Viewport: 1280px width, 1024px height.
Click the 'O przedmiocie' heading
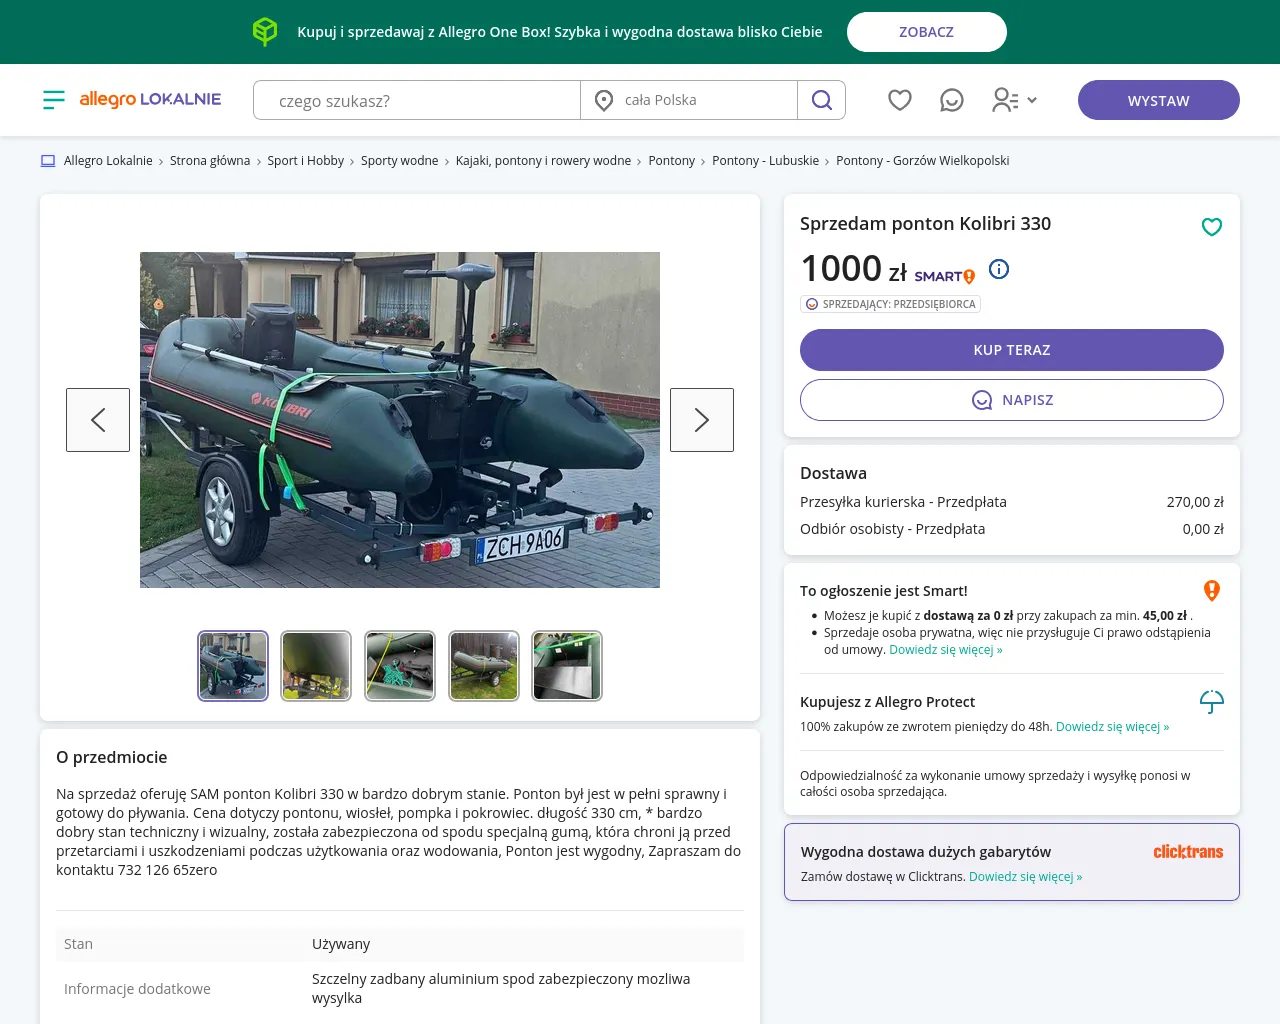[x=111, y=758]
